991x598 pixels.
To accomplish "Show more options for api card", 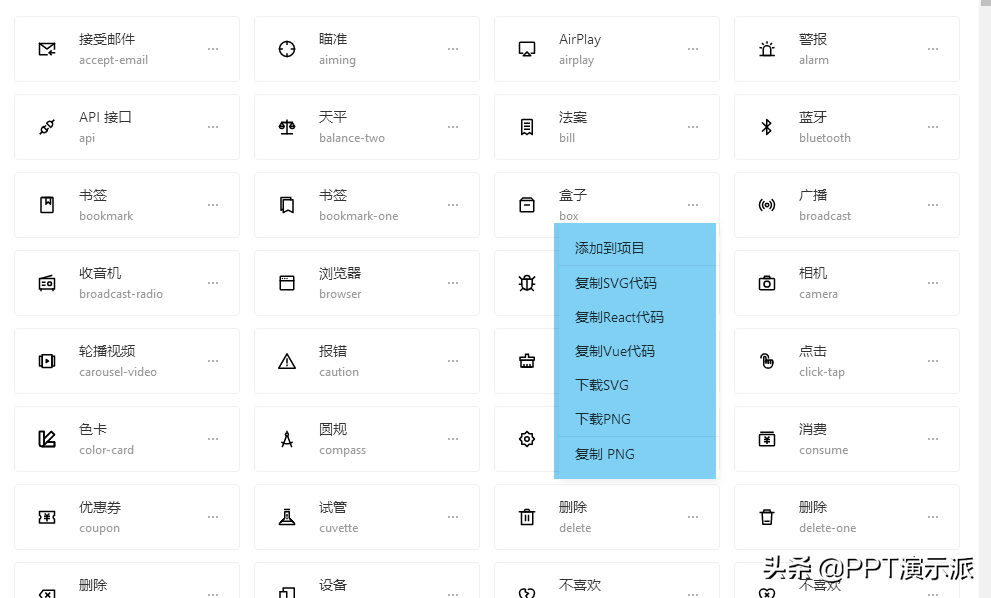I will pyautogui.click(x=213, y=127).
